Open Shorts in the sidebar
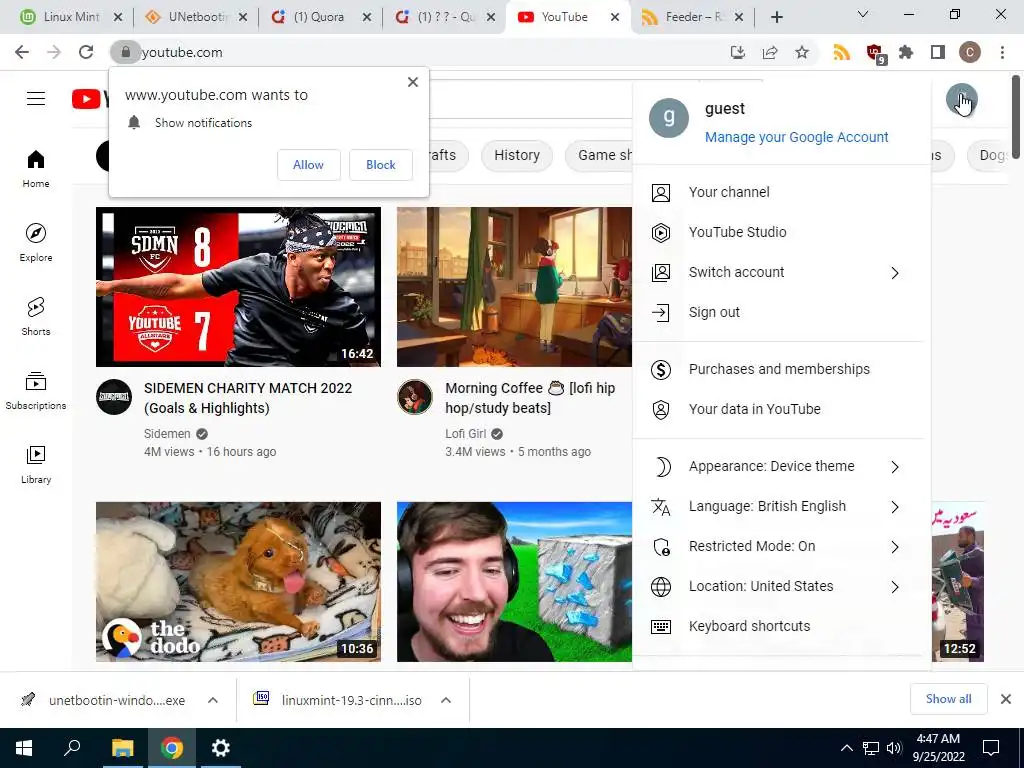Image resolution: width=1024 pixels, height=768 pixels. 36,316
